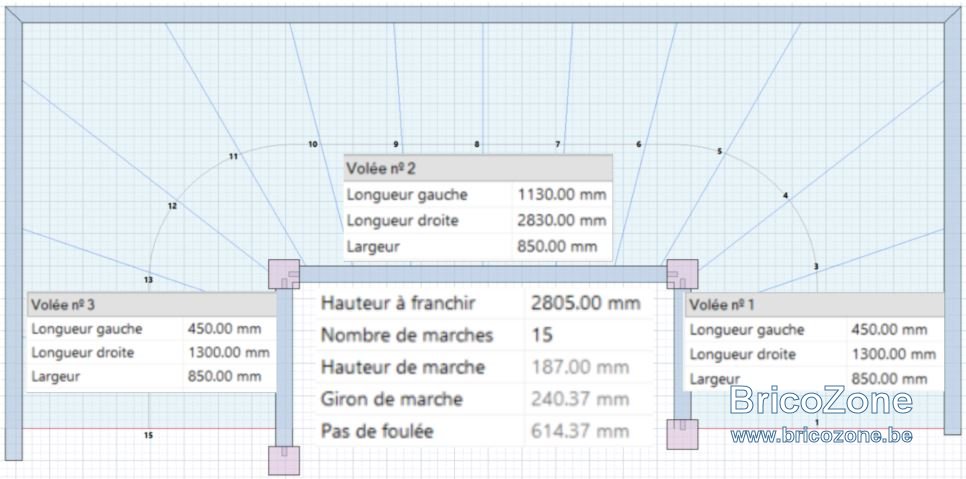Edit Volée nº 1 Longueur droite 1300.00 mm
The image size is (966, 479).
pos(893,354)
